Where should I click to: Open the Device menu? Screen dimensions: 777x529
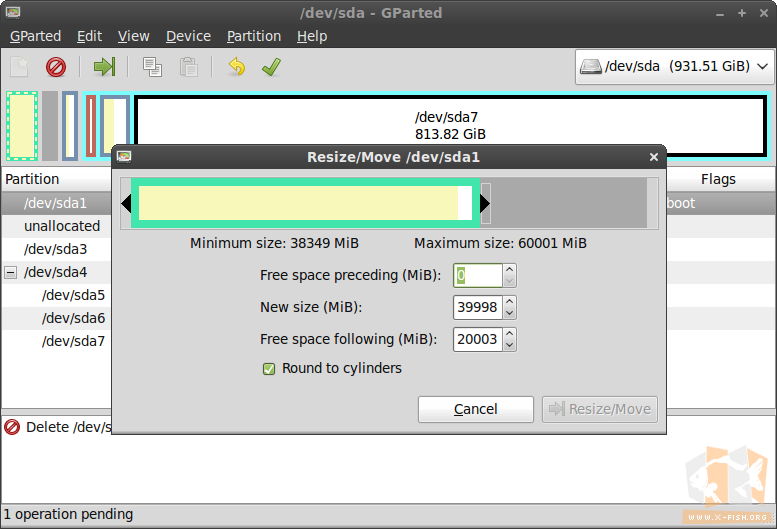click(188, 36)
